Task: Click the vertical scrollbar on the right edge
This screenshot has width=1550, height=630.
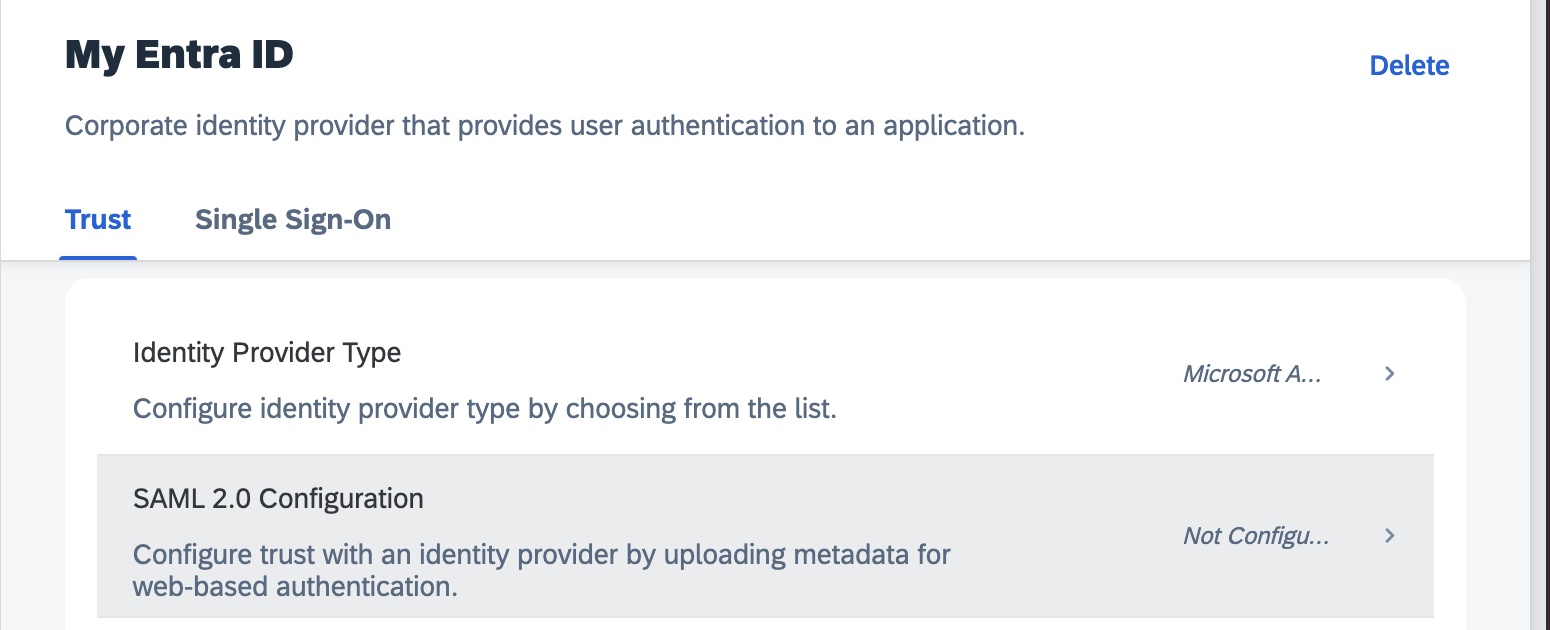Action: 1540,300
